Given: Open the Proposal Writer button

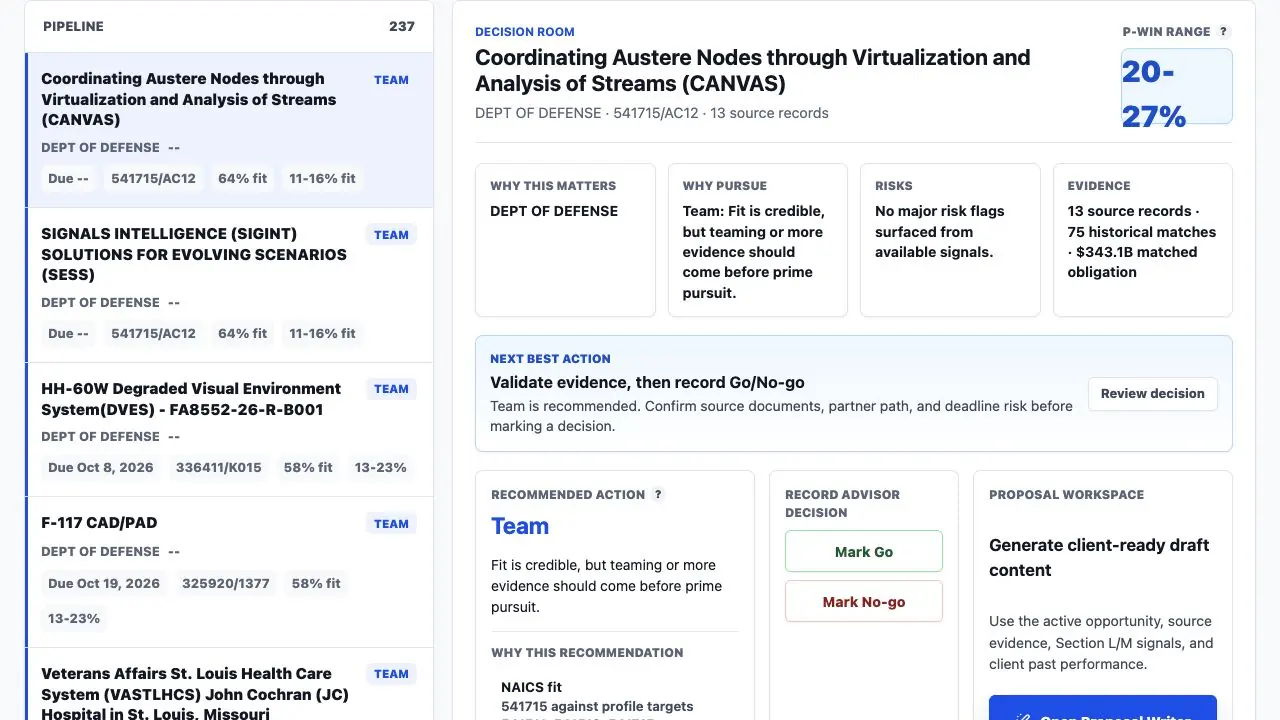Looking at the screenshot, I should (1103, 708).
